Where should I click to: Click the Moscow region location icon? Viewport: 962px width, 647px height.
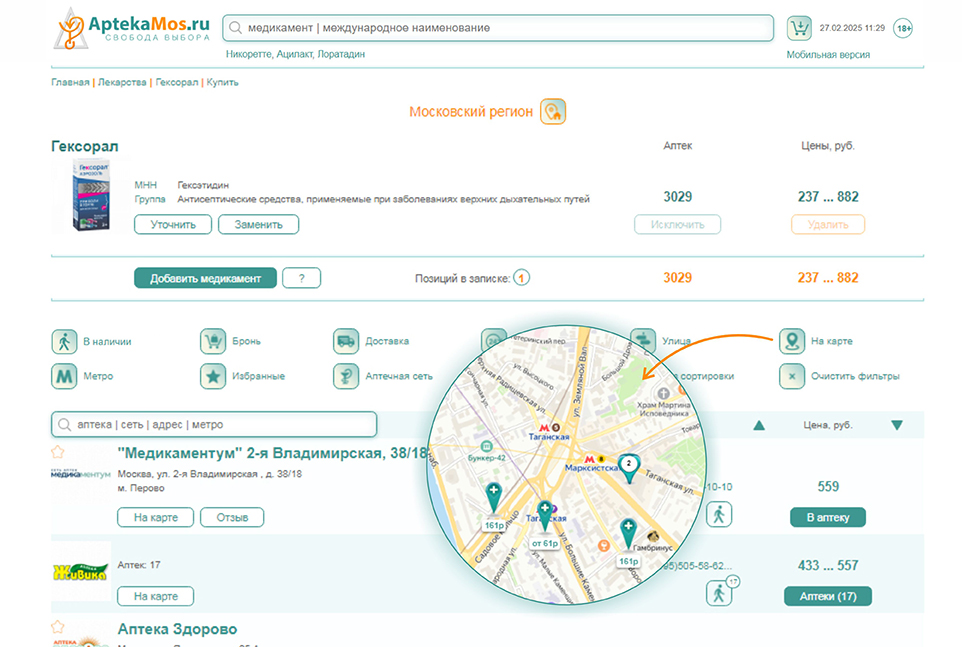coord(553,112)
